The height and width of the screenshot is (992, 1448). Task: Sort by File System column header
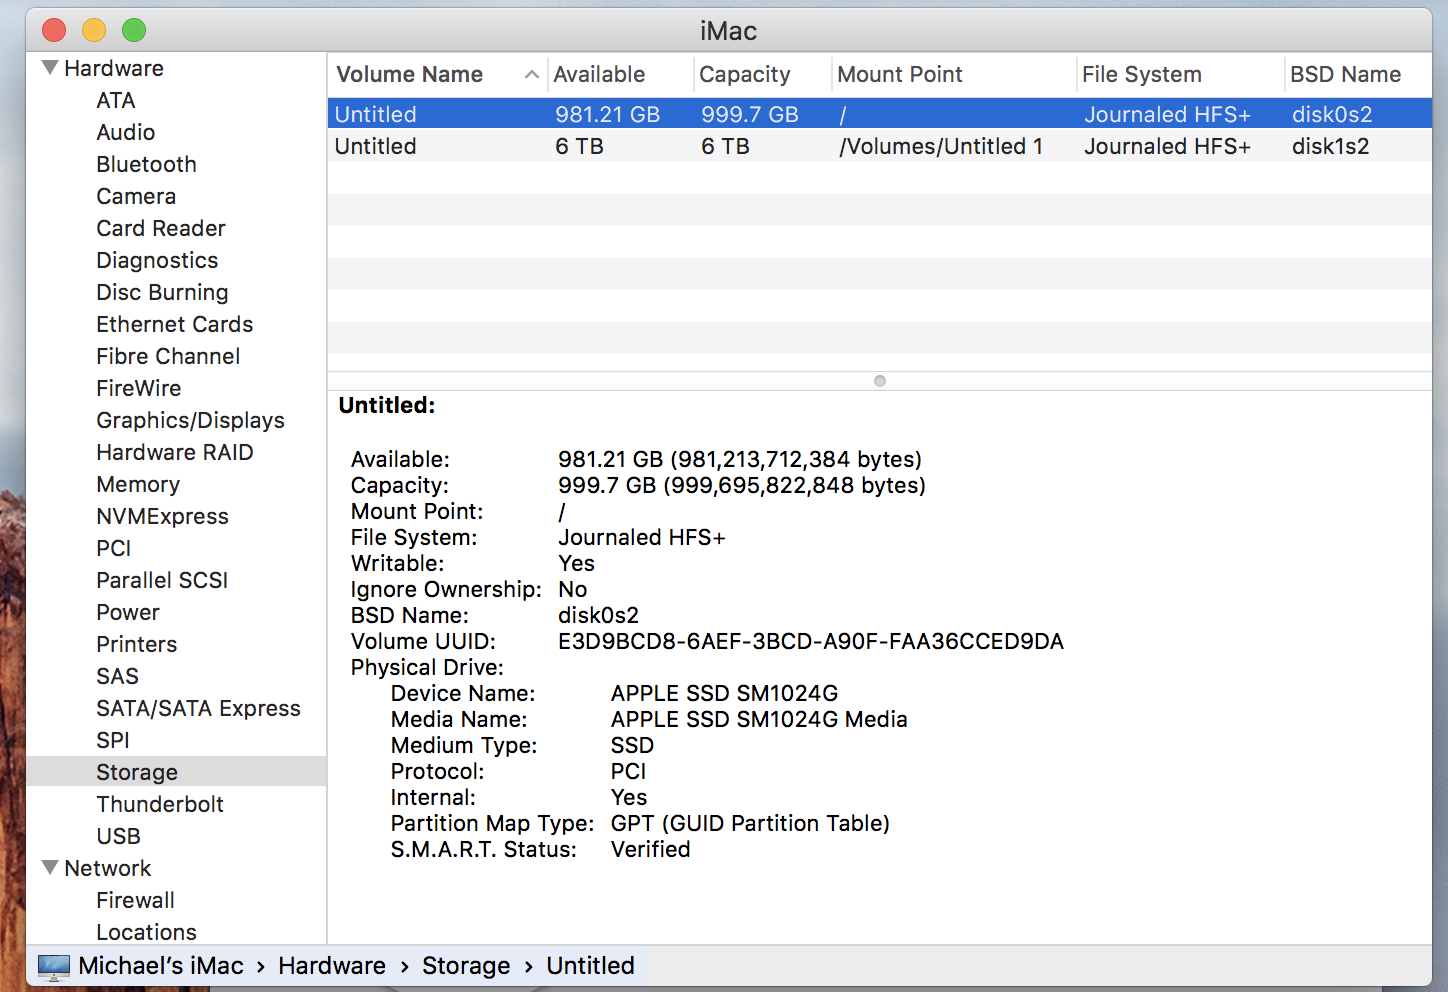pyautogui.click(x=1142, y=74)
